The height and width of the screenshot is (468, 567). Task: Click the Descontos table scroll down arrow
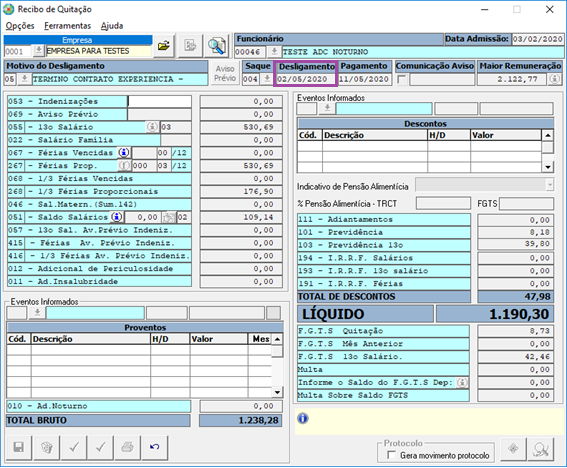(x=548, y=167)
